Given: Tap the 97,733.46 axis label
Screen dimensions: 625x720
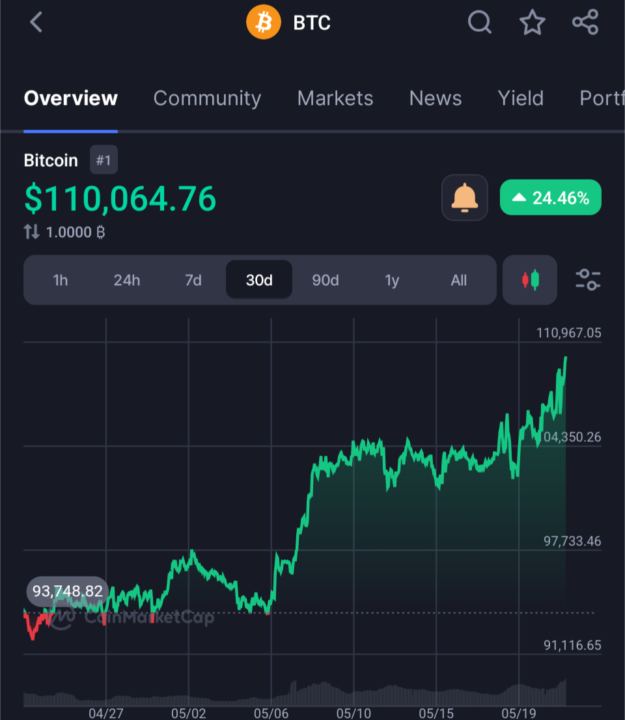Looking at the screenshot, I should 572,541.
